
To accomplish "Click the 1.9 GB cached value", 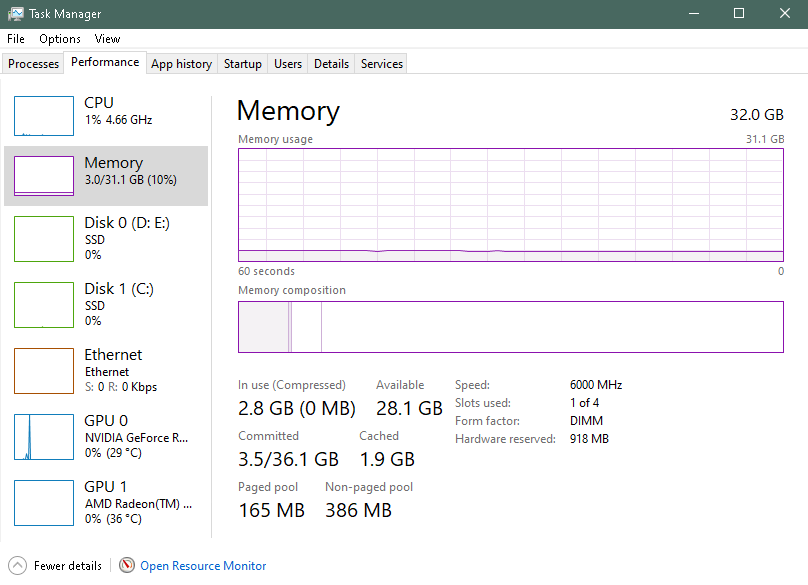I will click(x=387, y=459).
